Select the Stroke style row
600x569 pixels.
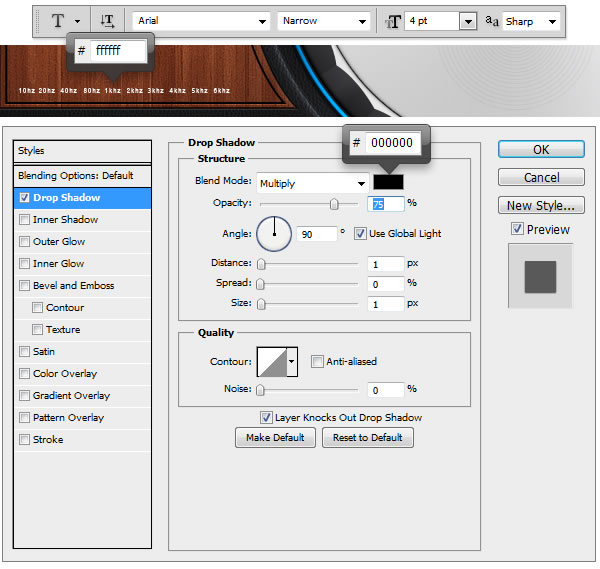pos(82,440)
